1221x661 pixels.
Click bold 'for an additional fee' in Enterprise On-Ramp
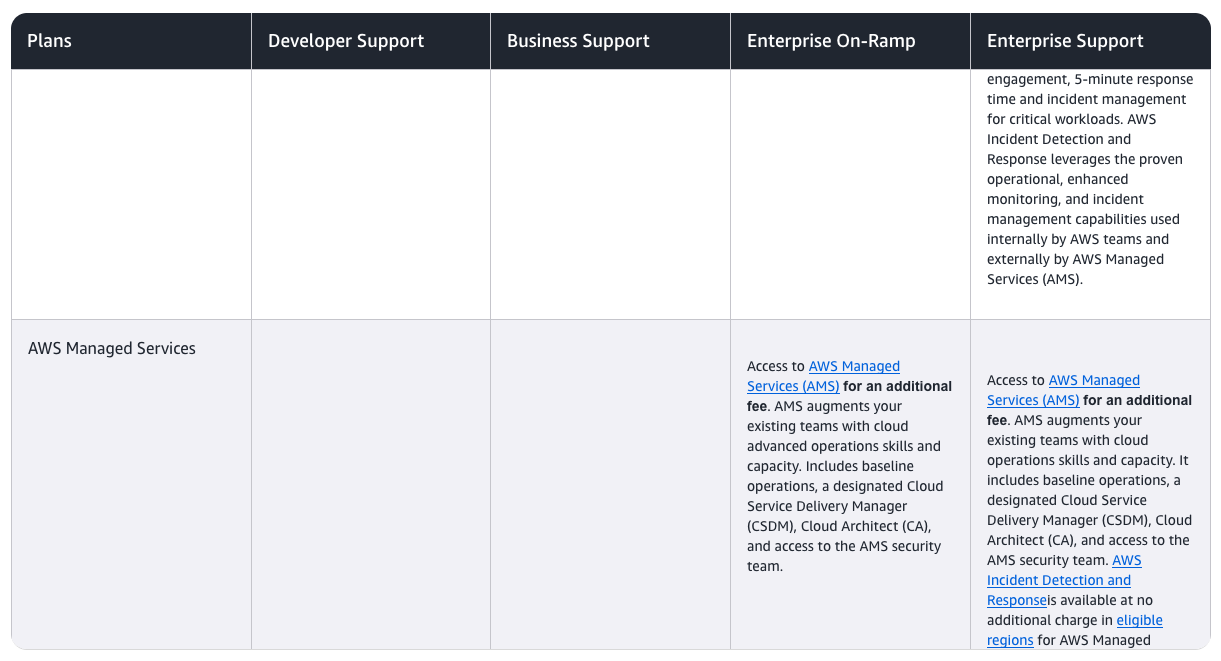(x=897, y=387)
